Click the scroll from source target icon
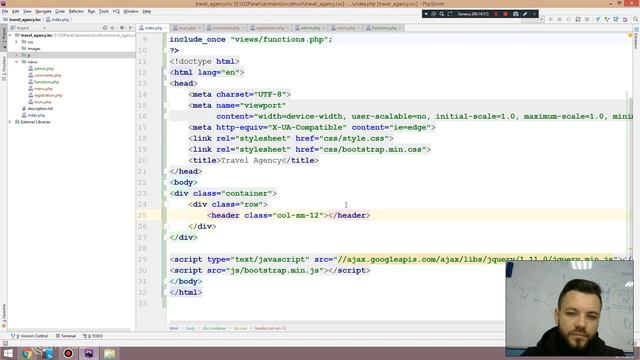The height and width of the screenshot is (360, 640). click(105, 28)
